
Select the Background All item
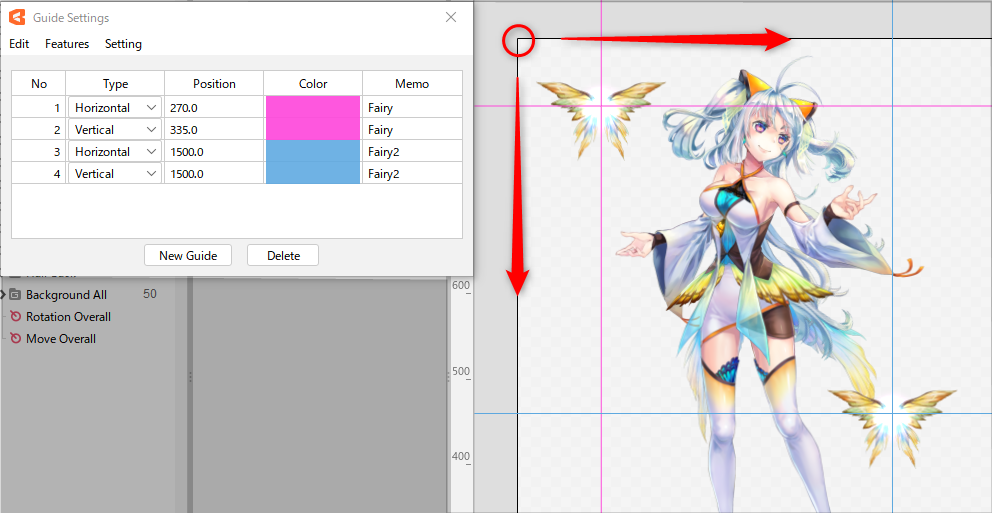click(x=66, y=295)
